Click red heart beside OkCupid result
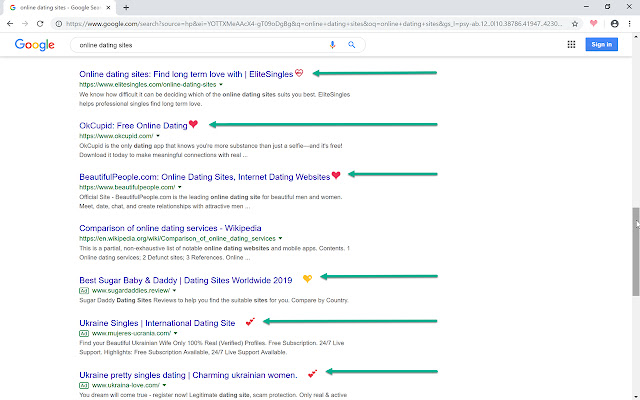 (193, 124)
